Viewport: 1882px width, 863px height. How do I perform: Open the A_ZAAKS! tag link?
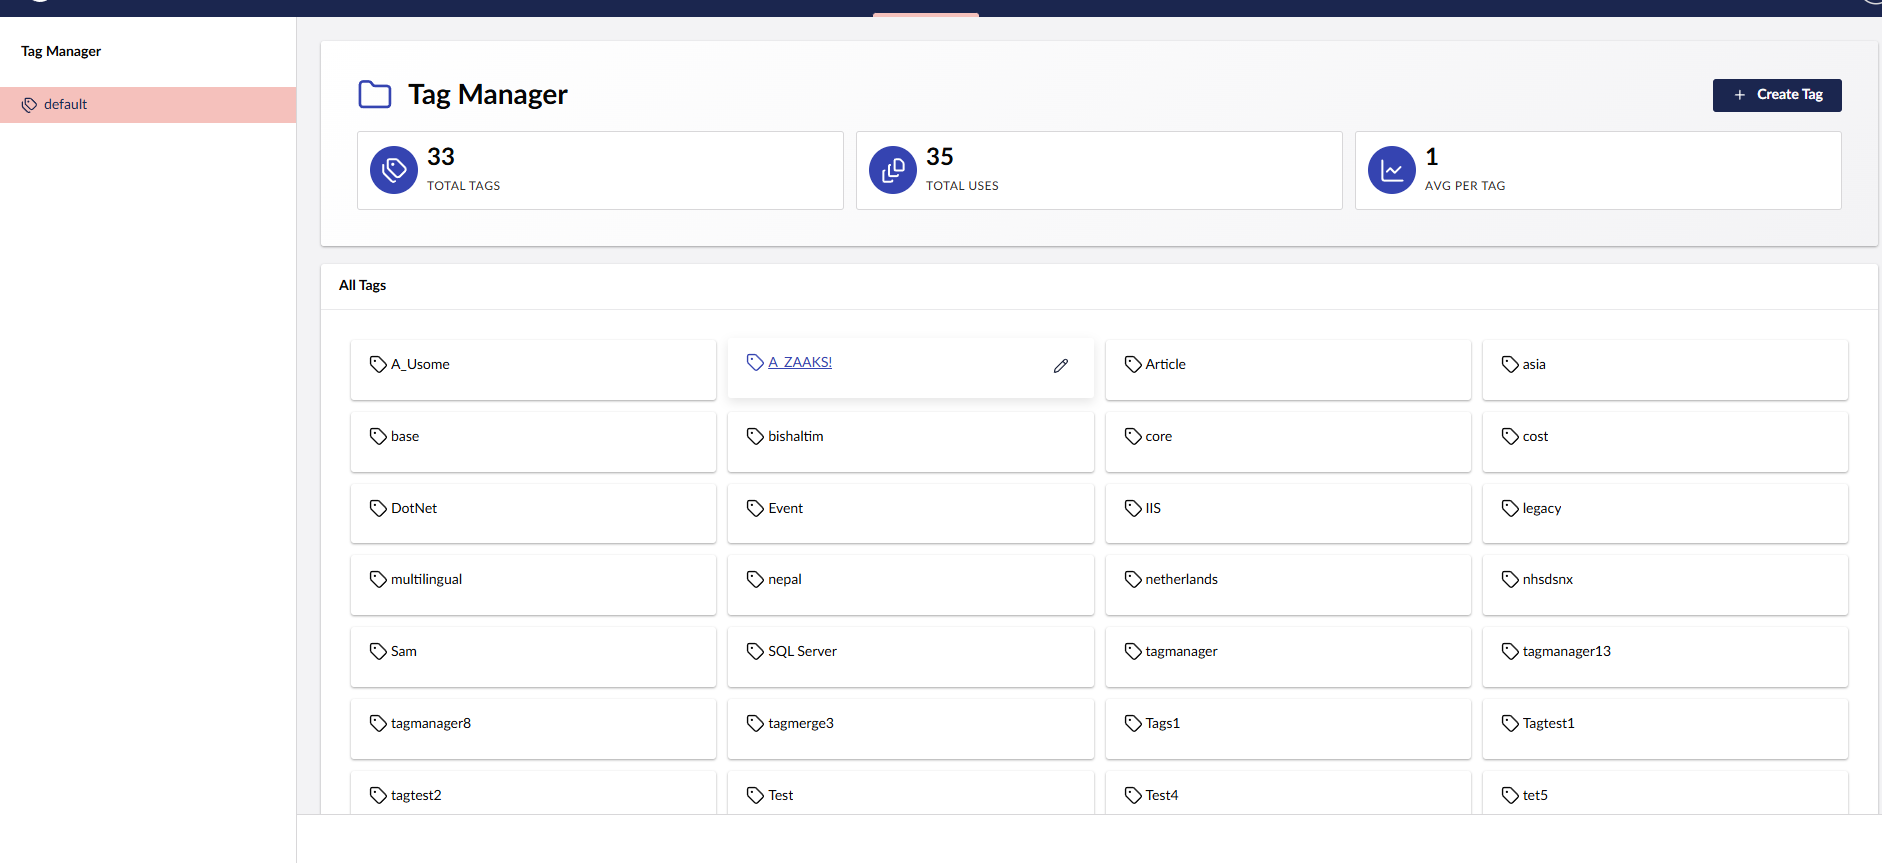coord(800,362)
